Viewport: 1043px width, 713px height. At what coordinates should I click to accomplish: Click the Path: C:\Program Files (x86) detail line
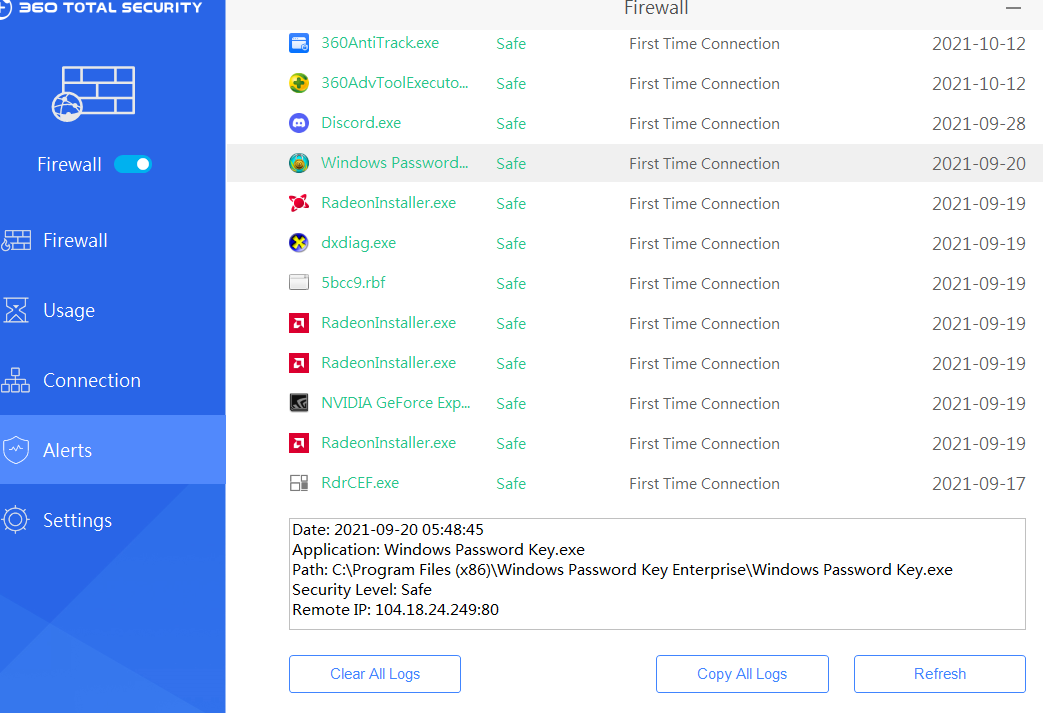tap(622, 569)
